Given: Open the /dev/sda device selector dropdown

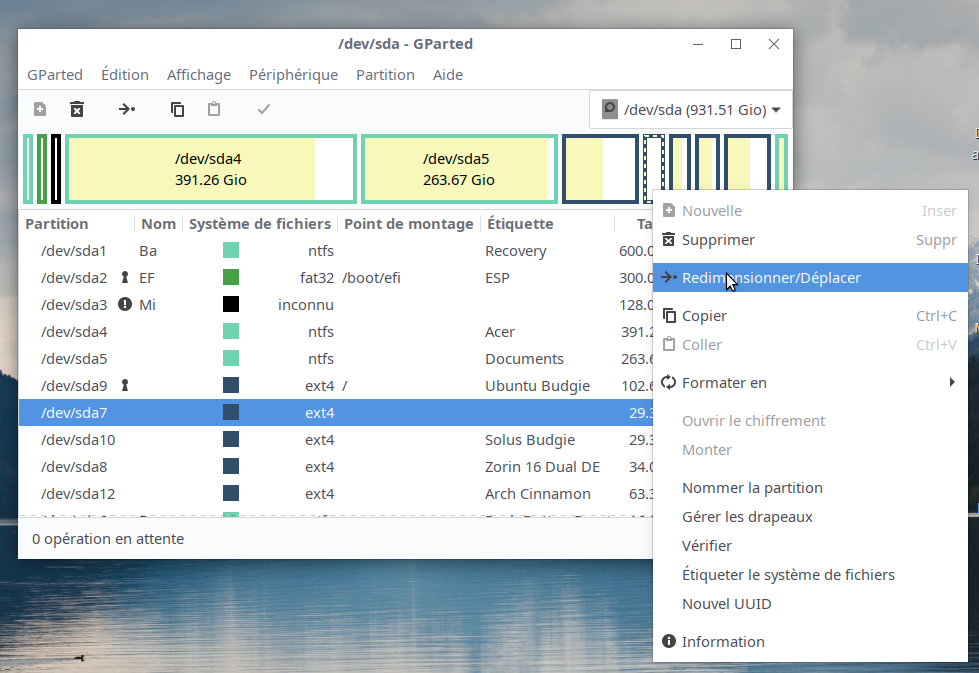Looking at the screenshot, I should pyautogui.click(x=691, y=110).
